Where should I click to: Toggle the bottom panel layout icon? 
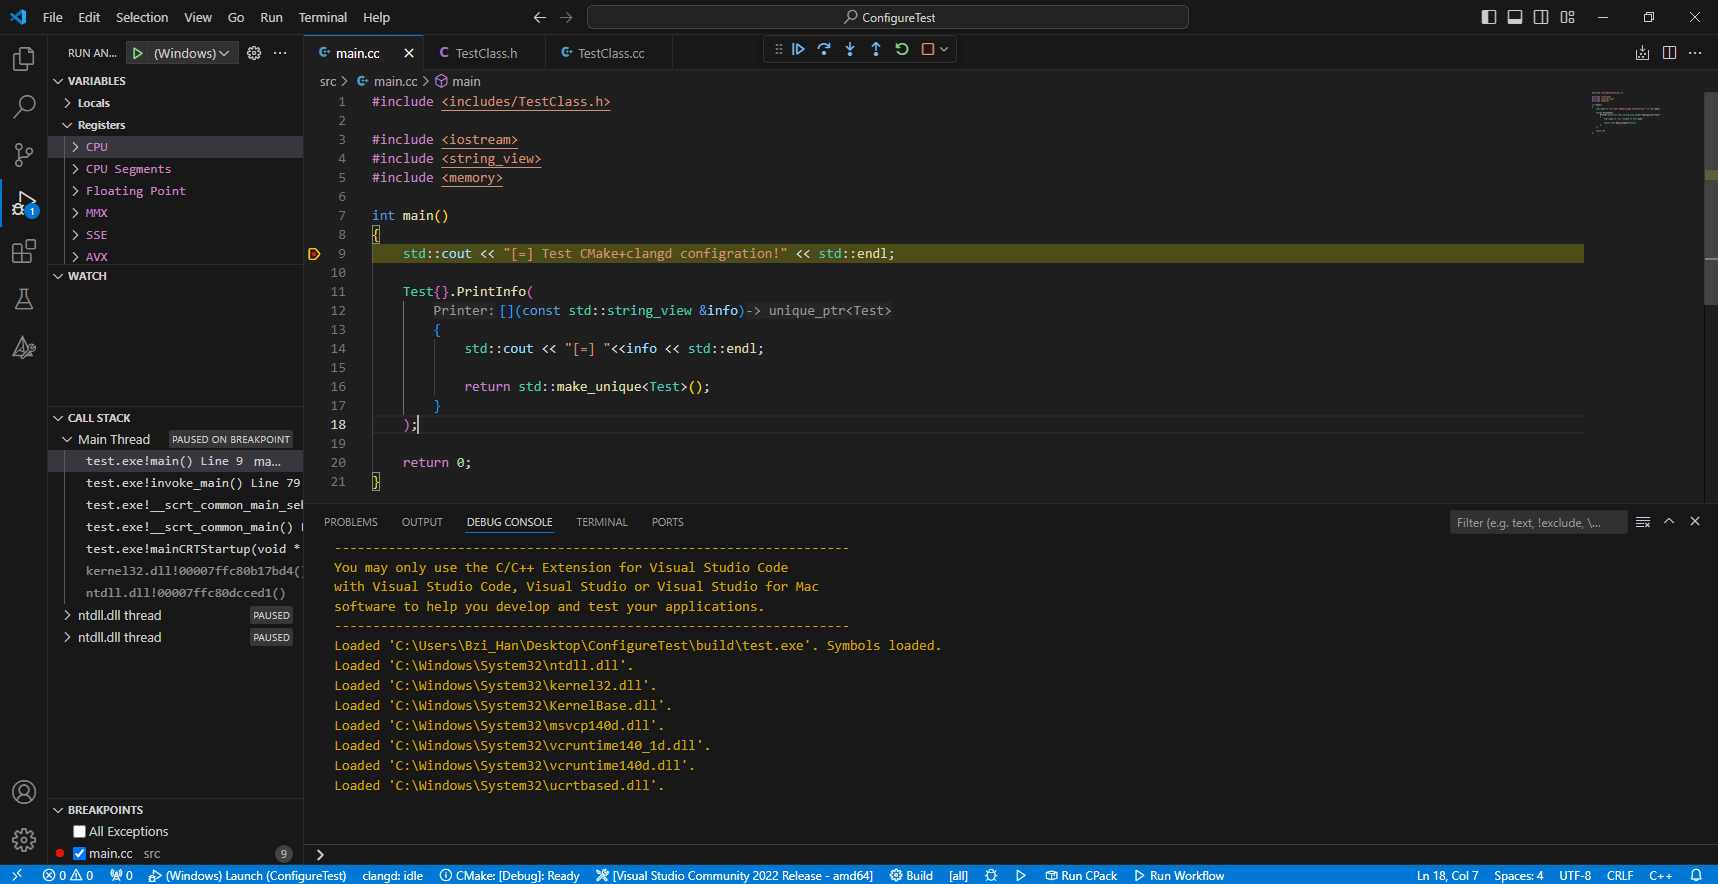click(1515, 17)
